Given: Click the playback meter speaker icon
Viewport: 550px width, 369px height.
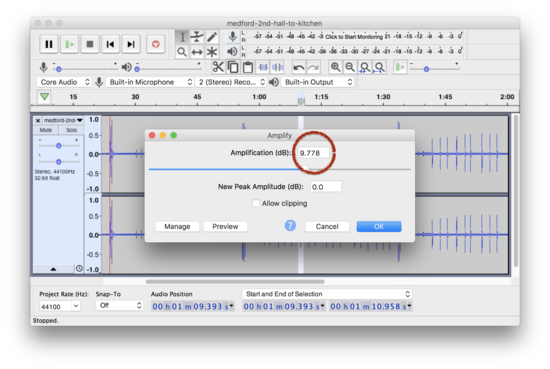Looking at the screenshot, I should 232,52.
